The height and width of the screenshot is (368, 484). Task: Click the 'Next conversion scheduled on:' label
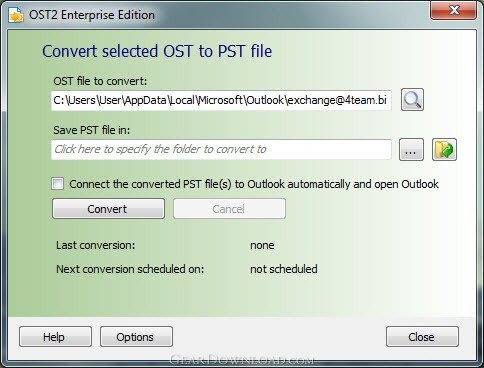point(130,269)
